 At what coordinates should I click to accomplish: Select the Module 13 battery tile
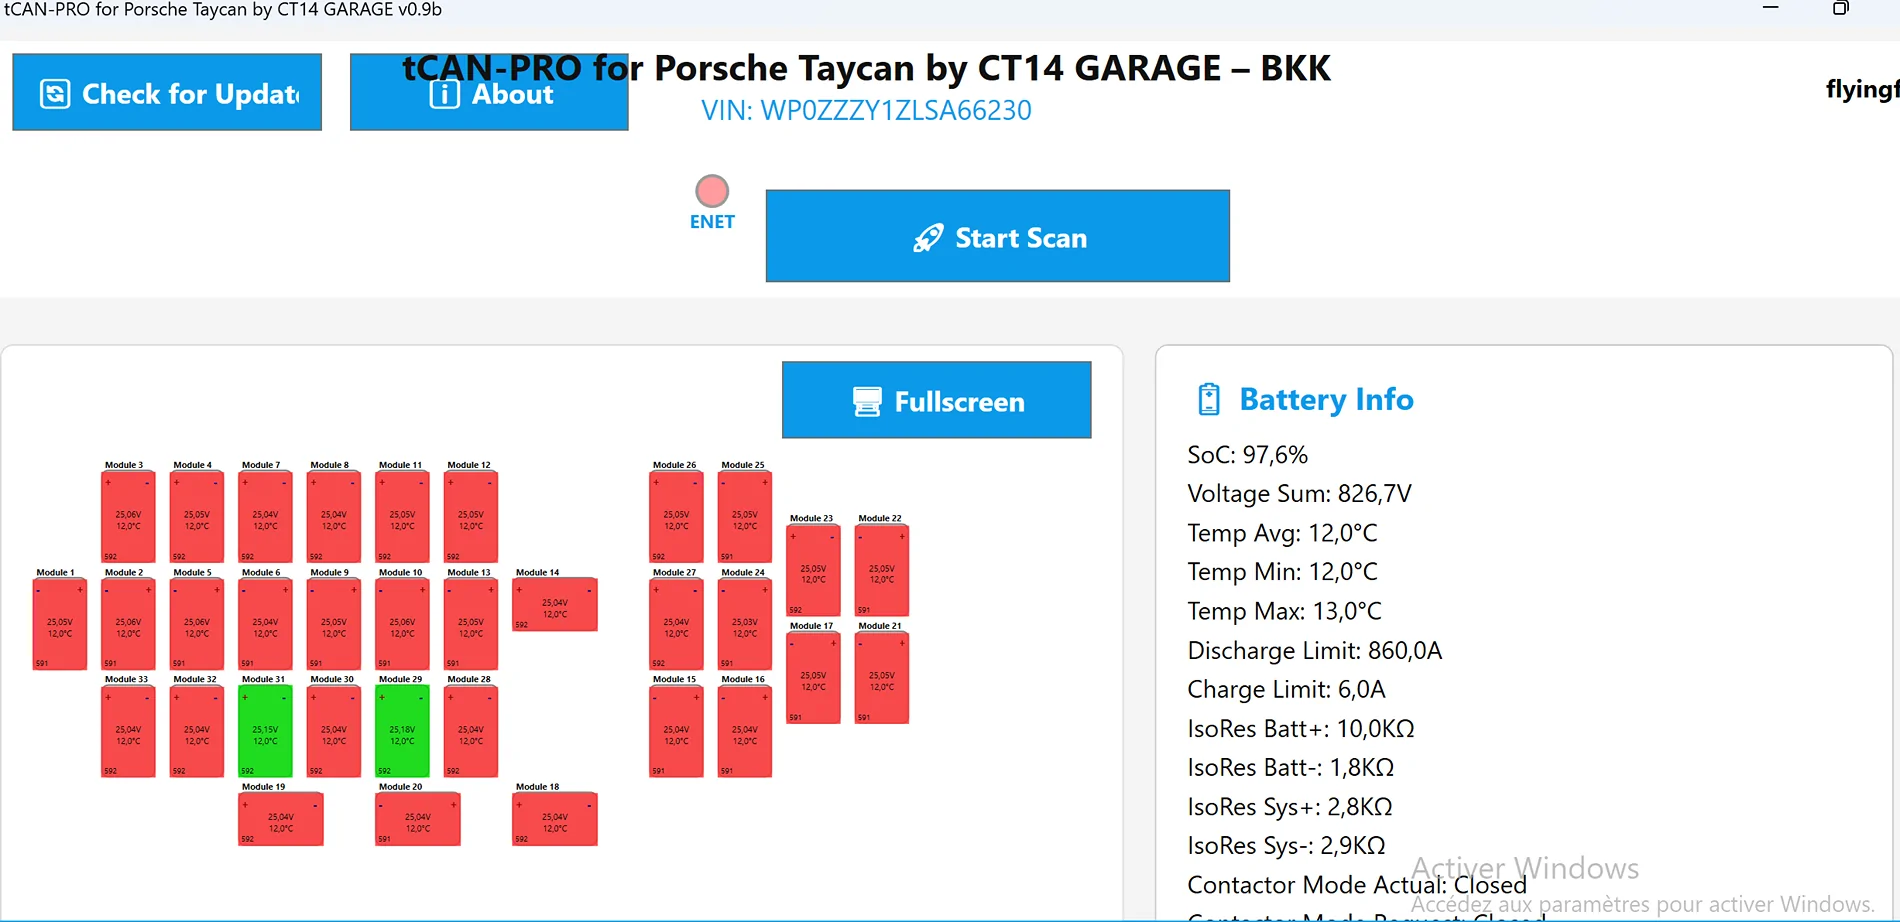click(x=471, y=624)
